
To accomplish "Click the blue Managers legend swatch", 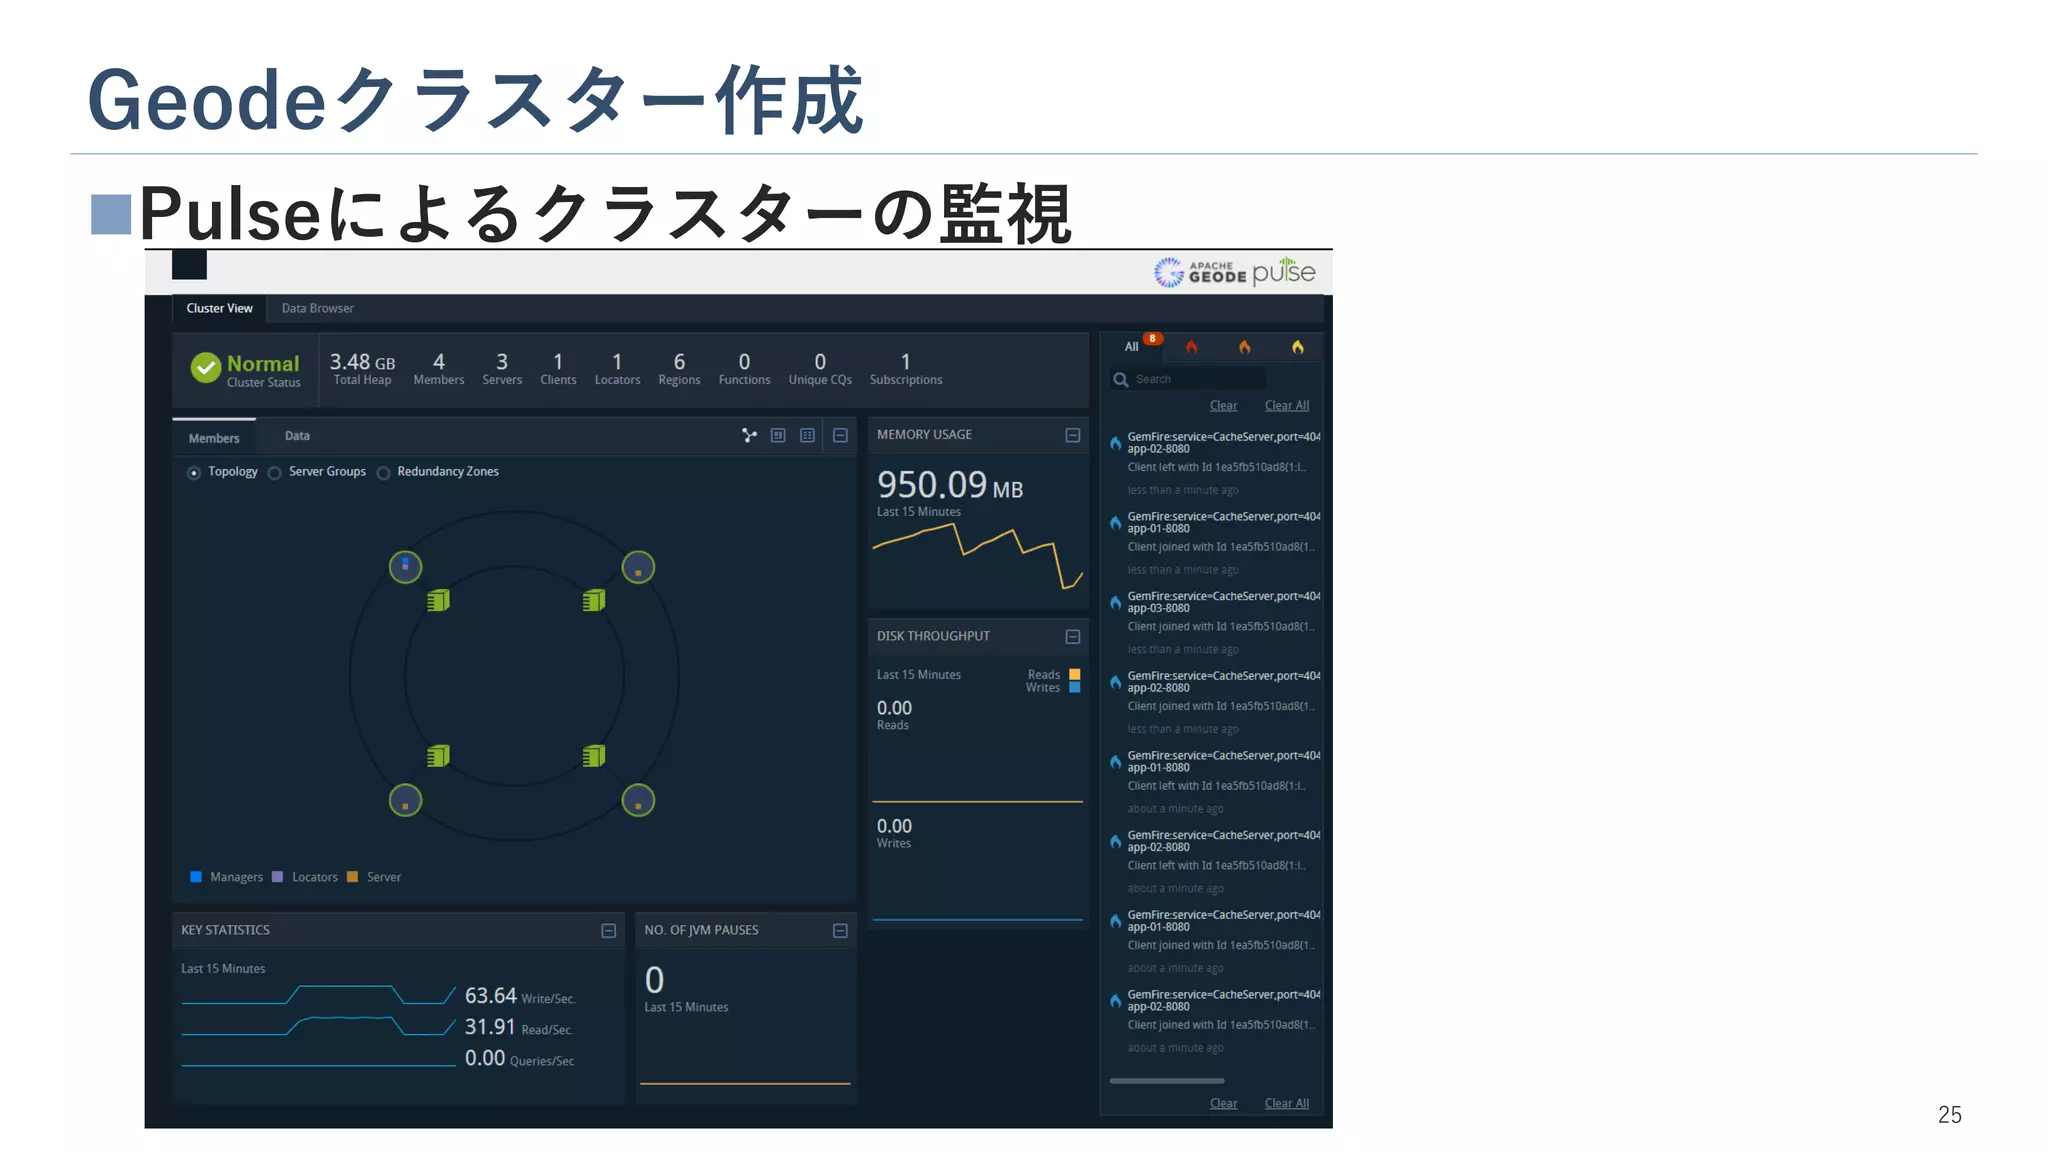I will click(196, 877).
